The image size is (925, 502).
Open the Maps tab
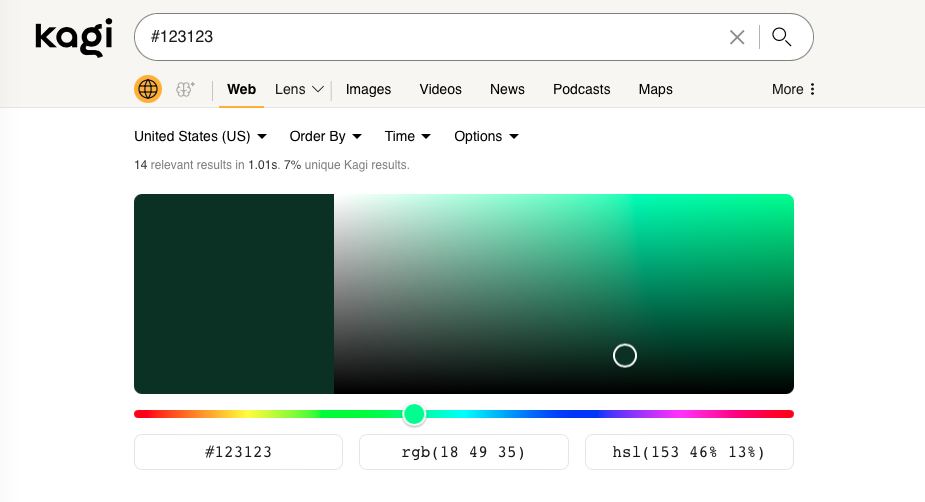655,89
